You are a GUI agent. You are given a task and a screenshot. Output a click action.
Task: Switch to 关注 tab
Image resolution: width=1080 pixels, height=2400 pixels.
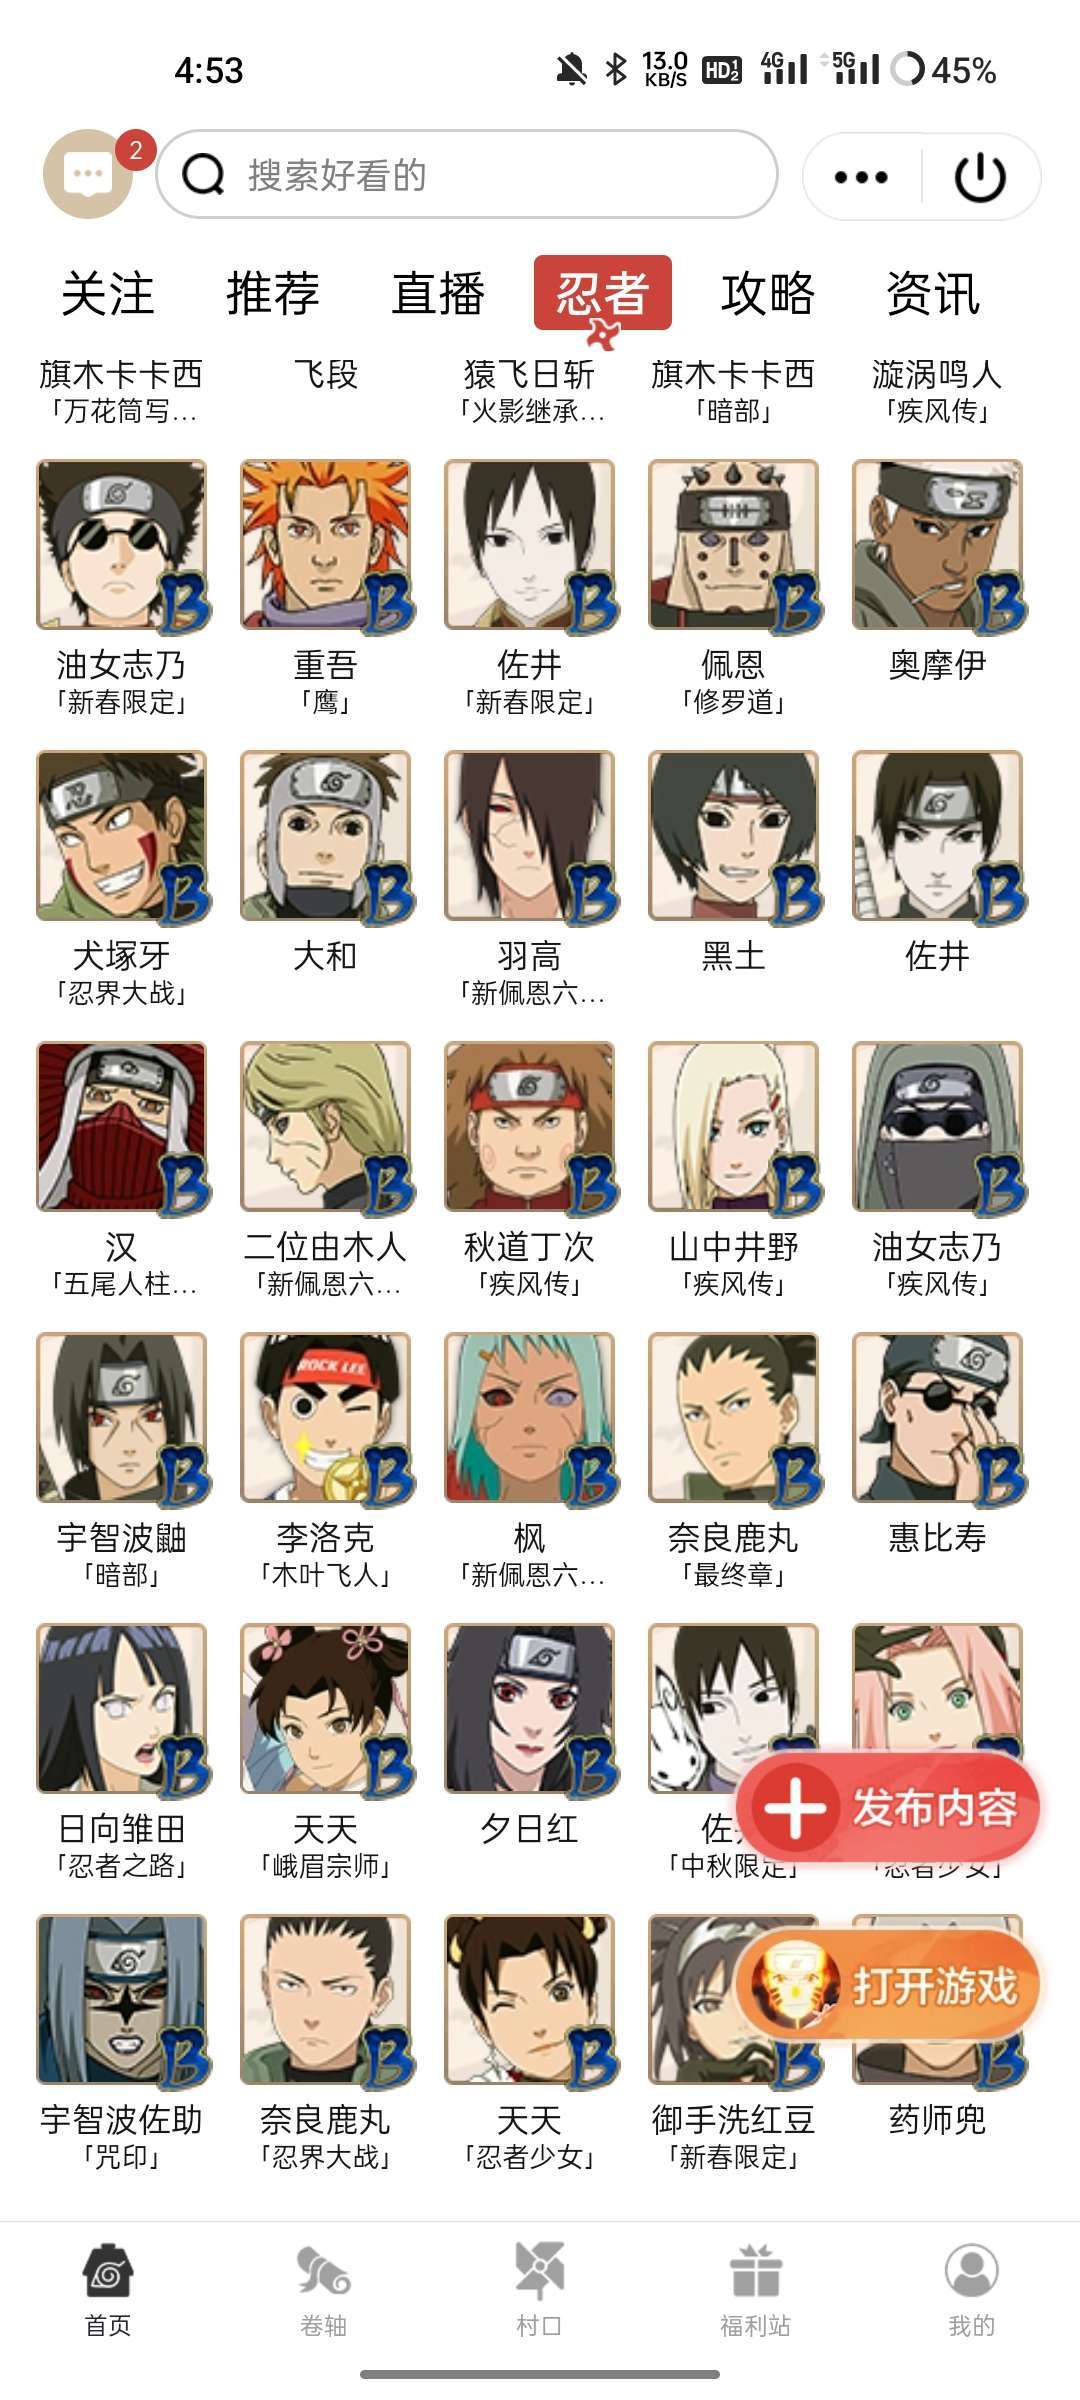pos(108,293)
